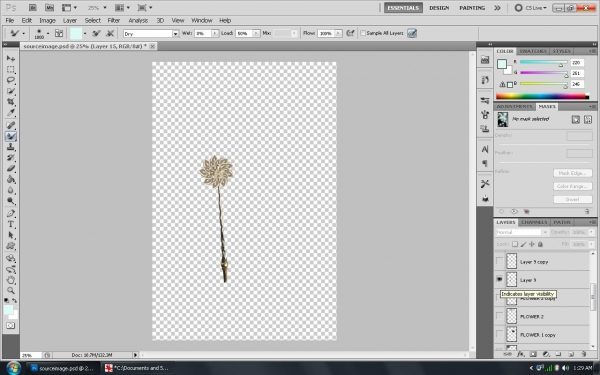Click the Windows Start button
This screenshot has width=600, height=375.
[13, 368]
